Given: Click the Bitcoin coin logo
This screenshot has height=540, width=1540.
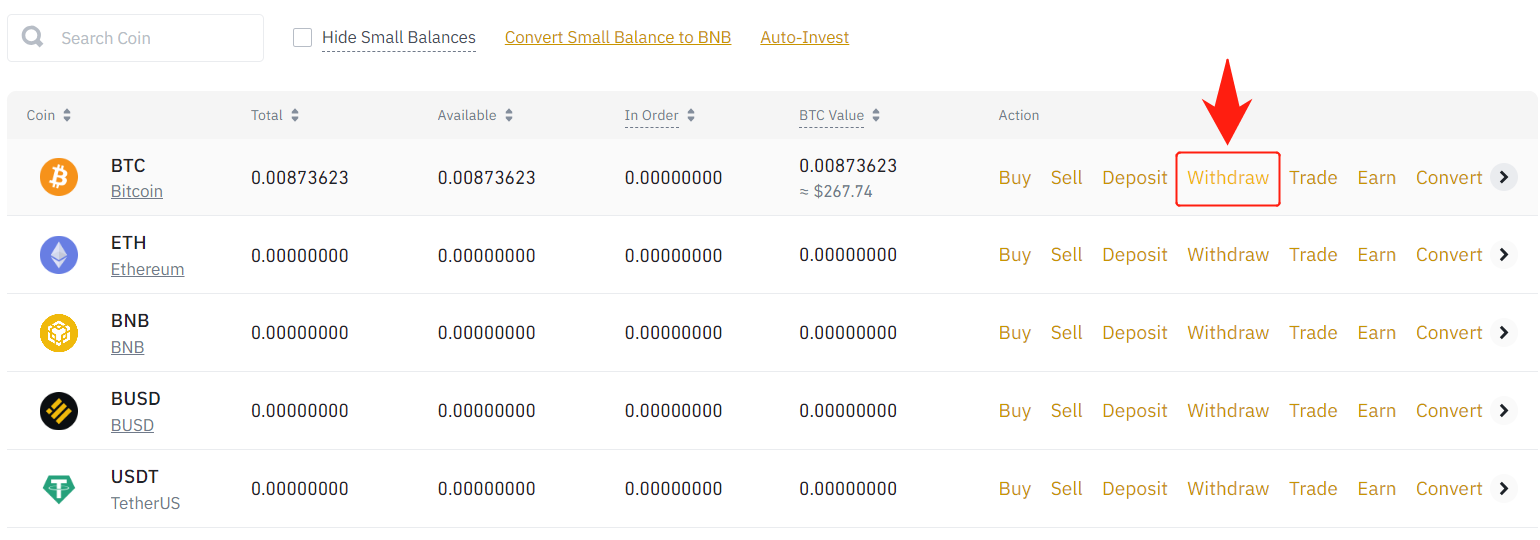Looking at the screenshot, I should [x=59, y=178].
